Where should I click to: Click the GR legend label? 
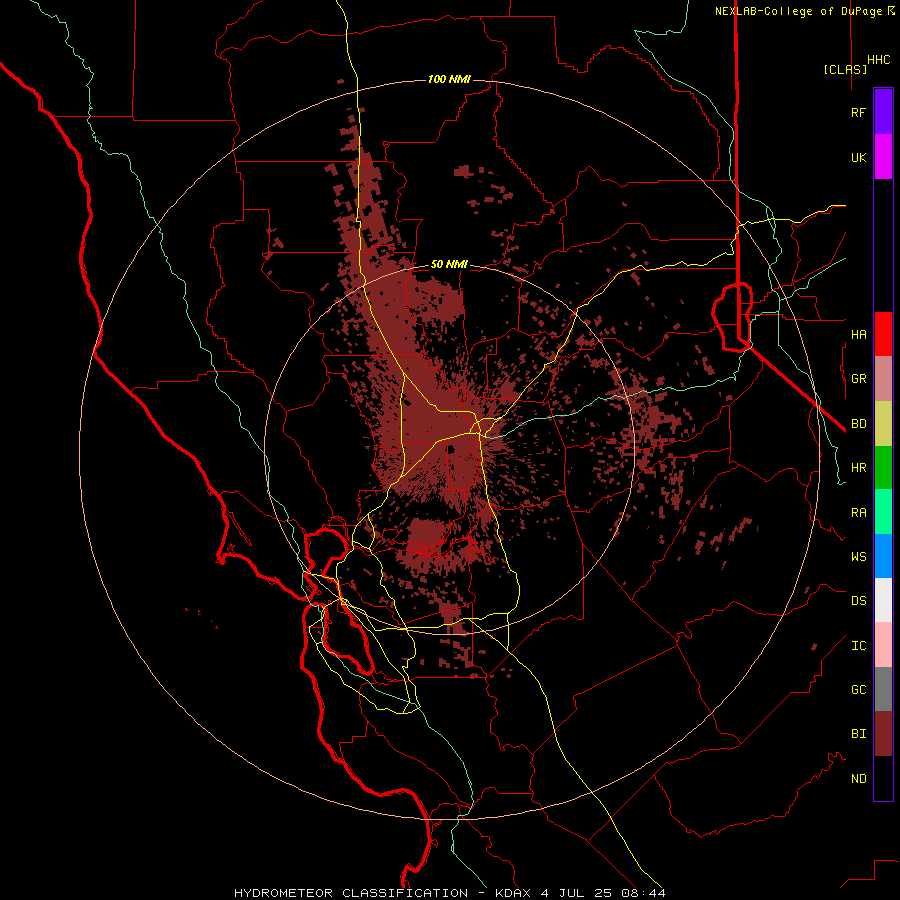tap(859, 379)
